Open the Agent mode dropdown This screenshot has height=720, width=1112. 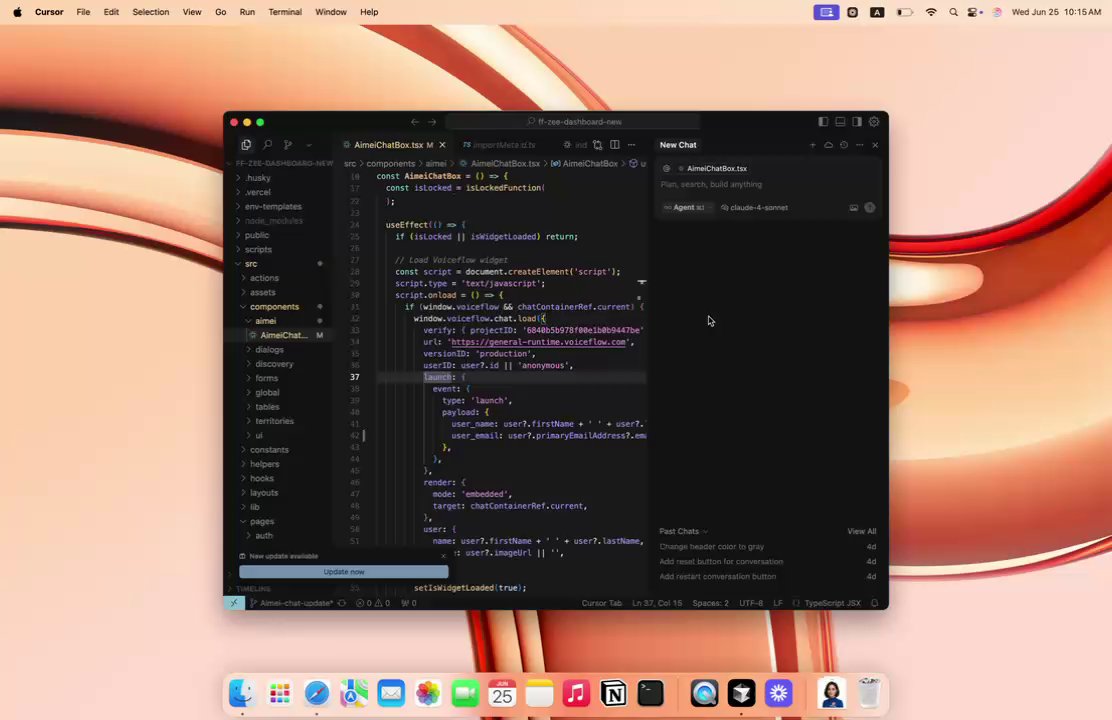pos(686,208)
